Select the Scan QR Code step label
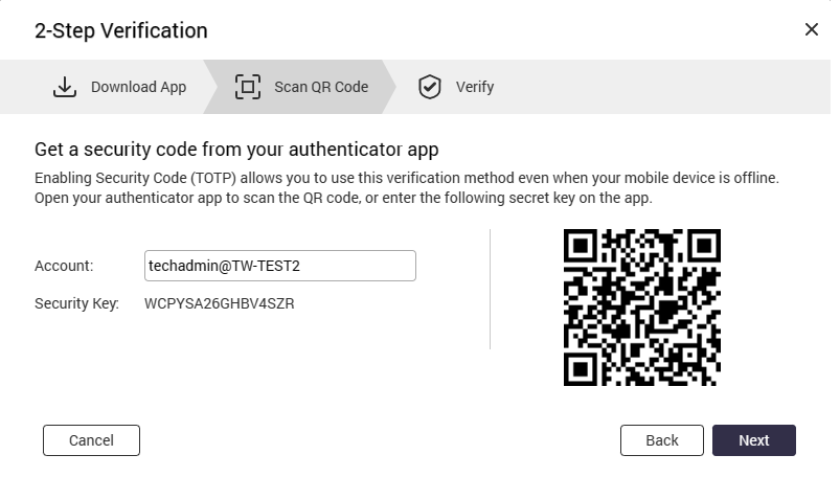This screenshot has height=483, width=831. pos(320,87)
